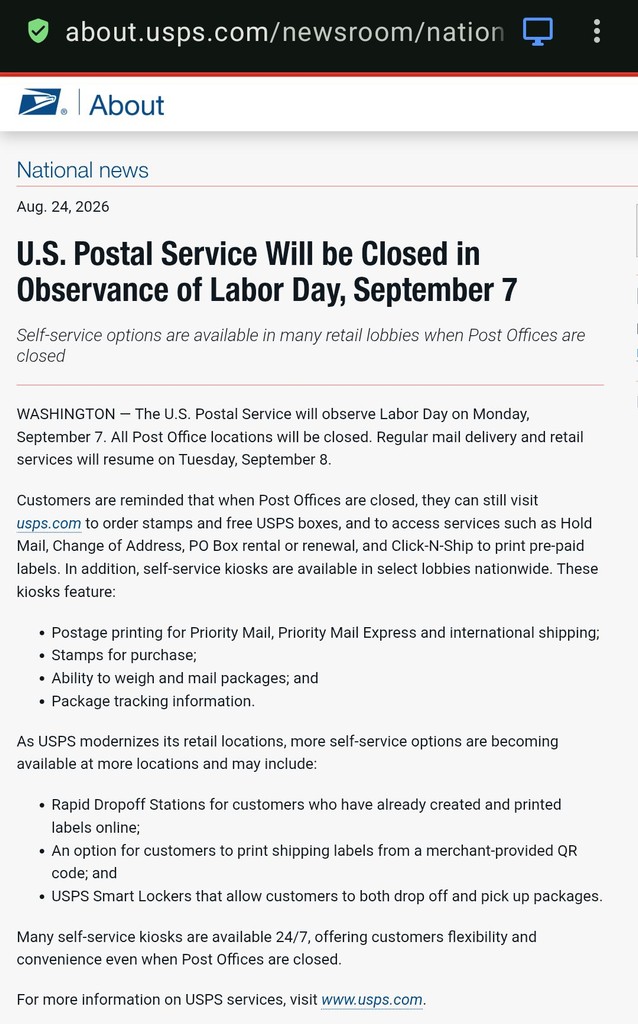Viewport: 638px width, 1024px height.
Task: Select the Aug. 24, 2026 date text
Action: [63, 207]
